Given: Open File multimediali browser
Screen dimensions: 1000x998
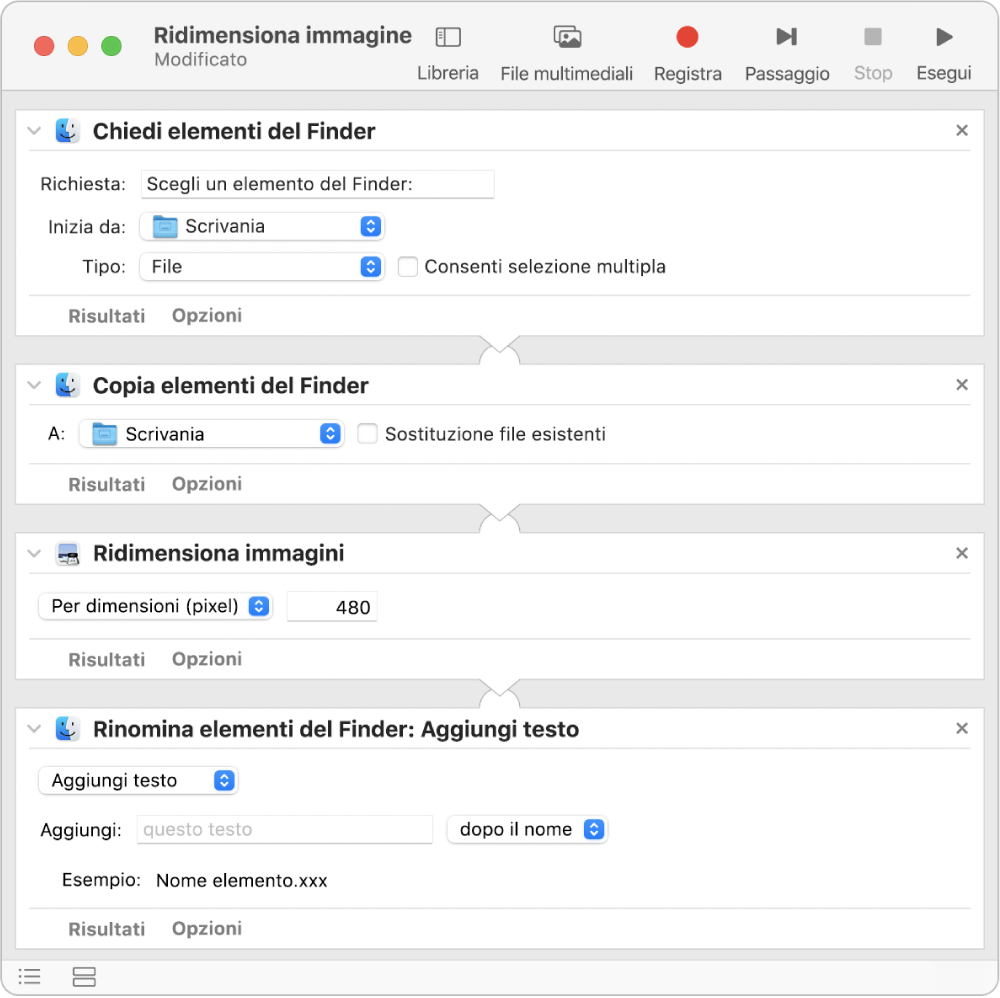Looking at the screenshot, I should tap(567, 38).
